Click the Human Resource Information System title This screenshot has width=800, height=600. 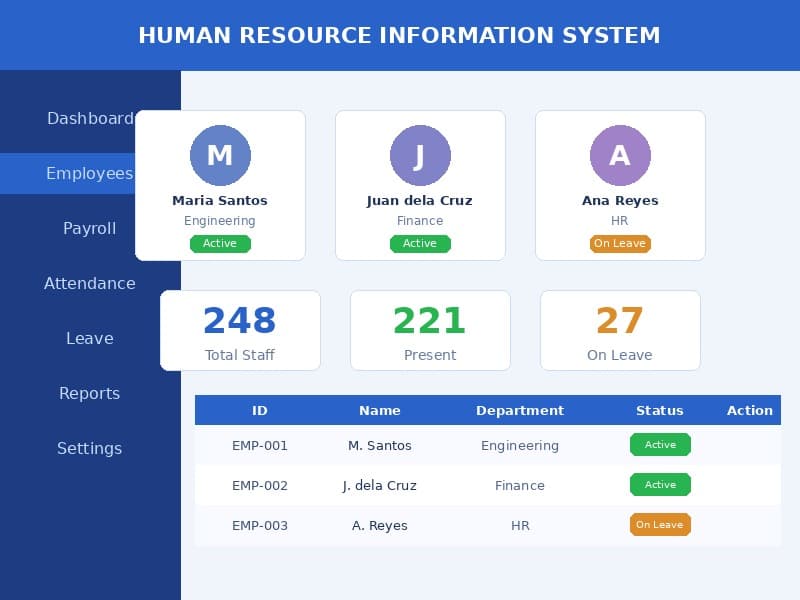399,35
